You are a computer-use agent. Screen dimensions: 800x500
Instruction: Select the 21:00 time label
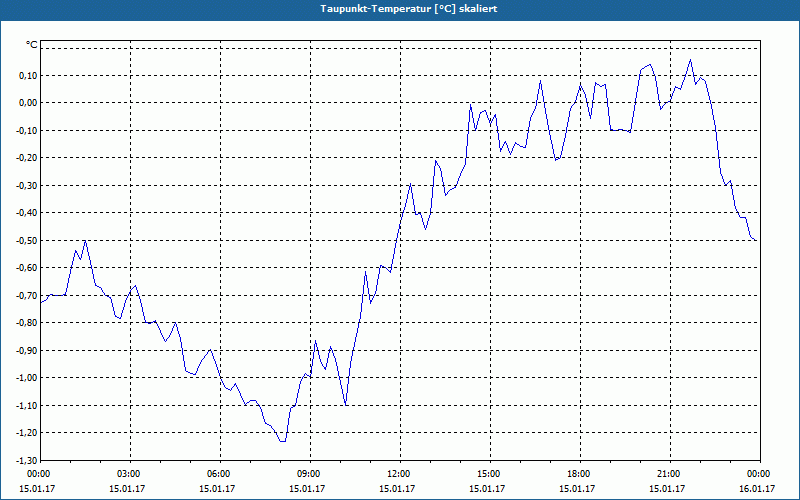(669, 474)
